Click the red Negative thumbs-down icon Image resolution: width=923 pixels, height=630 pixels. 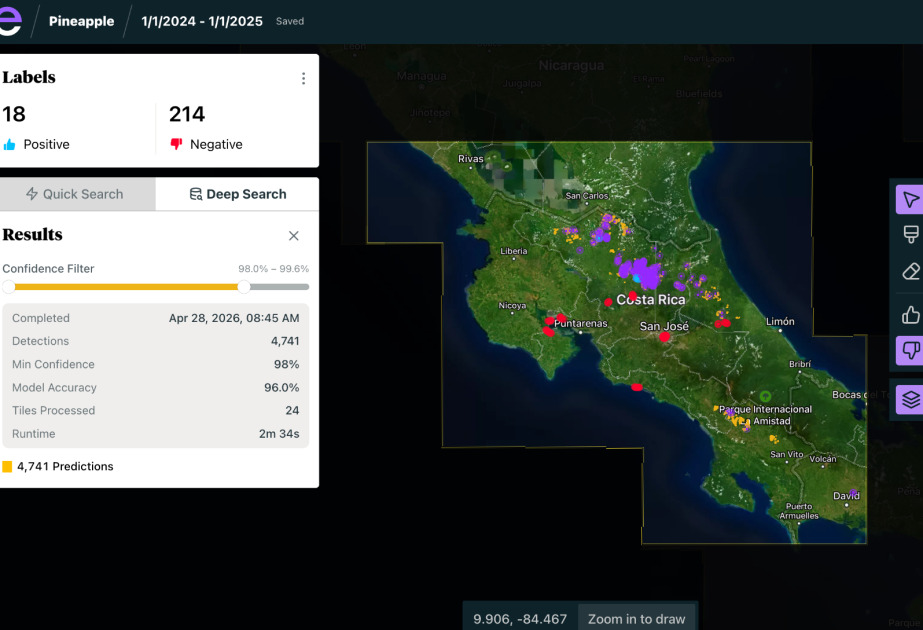click(177, 145)
